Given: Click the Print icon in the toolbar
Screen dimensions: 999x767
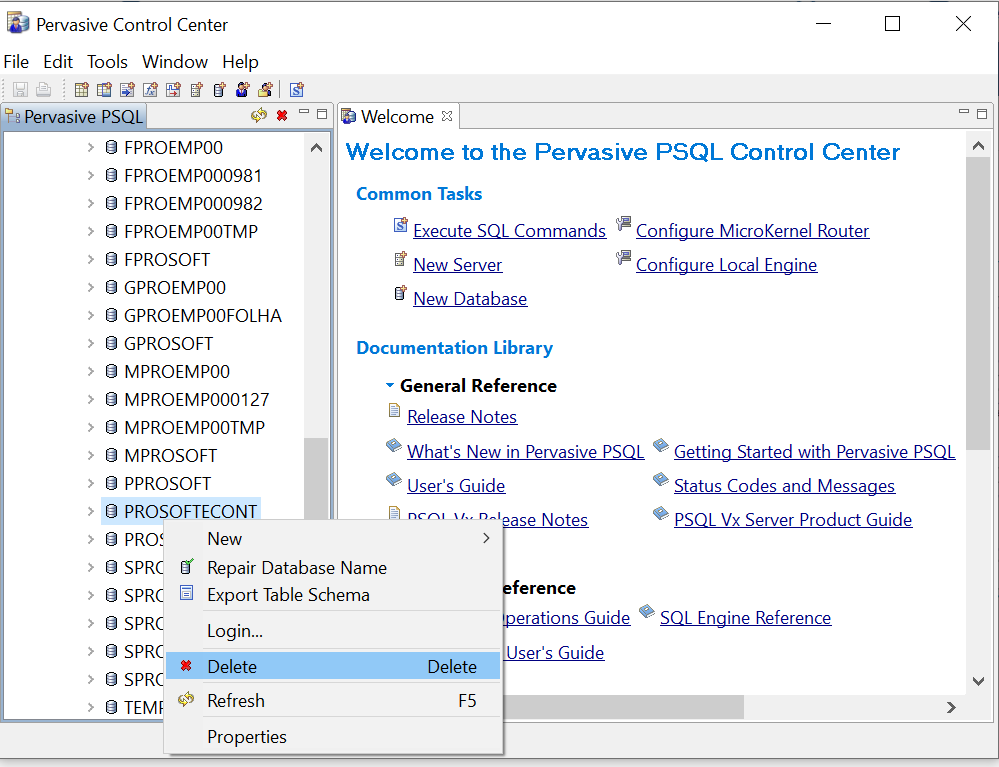Looking at the screenshot, I should (x=43, y=90).
